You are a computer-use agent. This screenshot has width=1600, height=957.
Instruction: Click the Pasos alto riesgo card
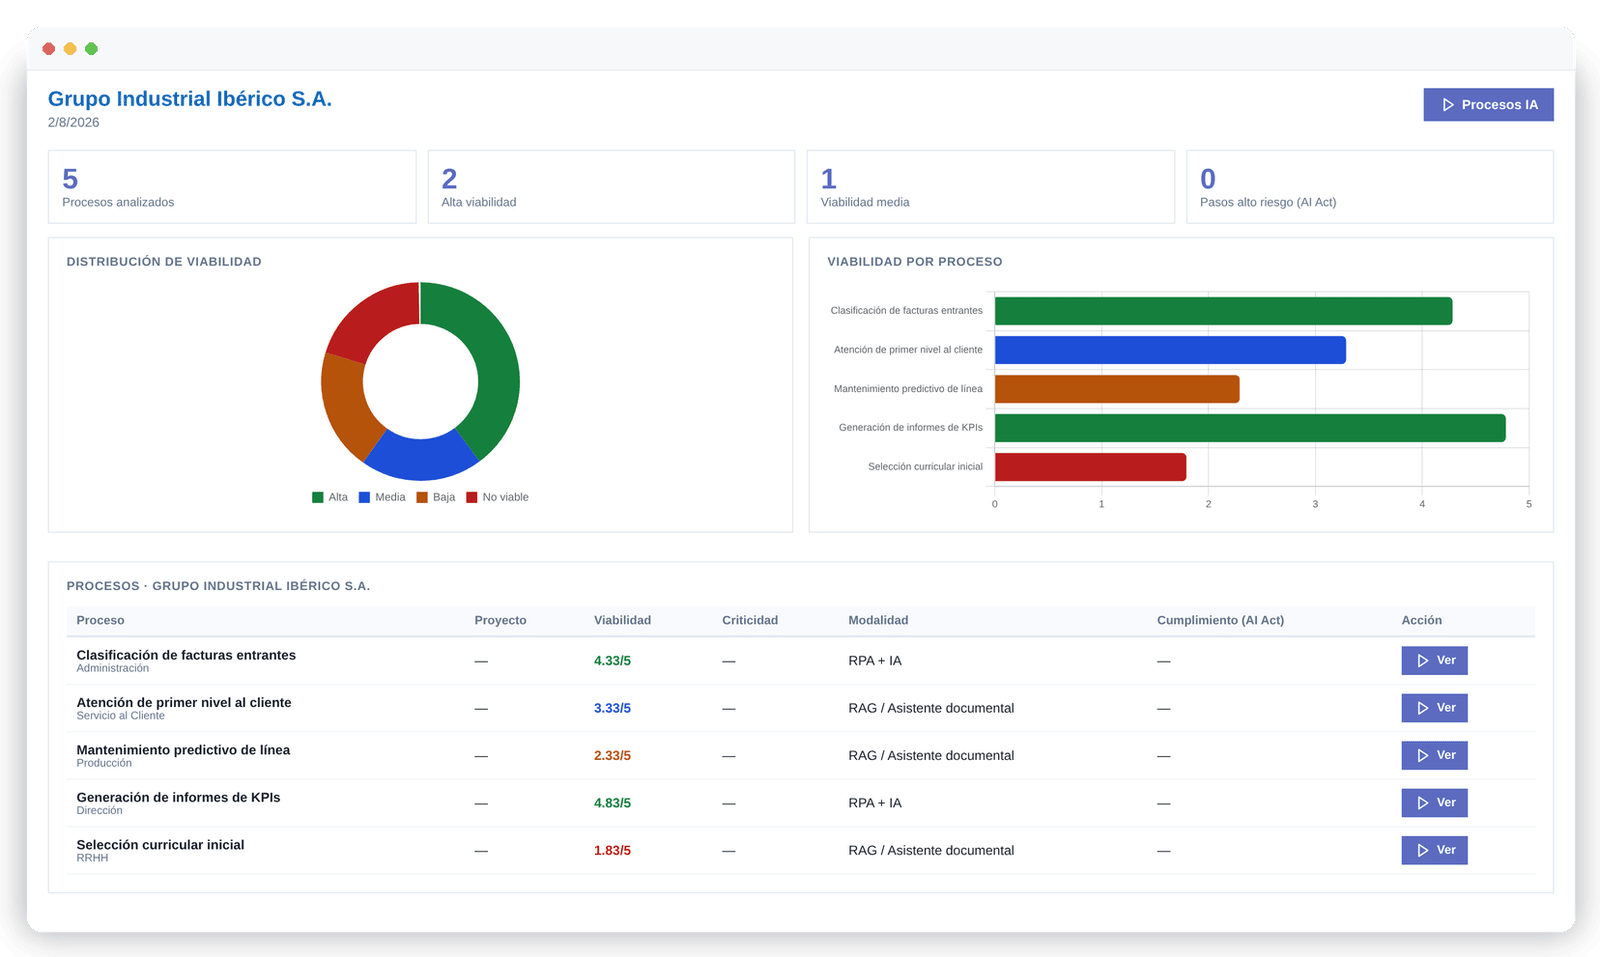1370,187
